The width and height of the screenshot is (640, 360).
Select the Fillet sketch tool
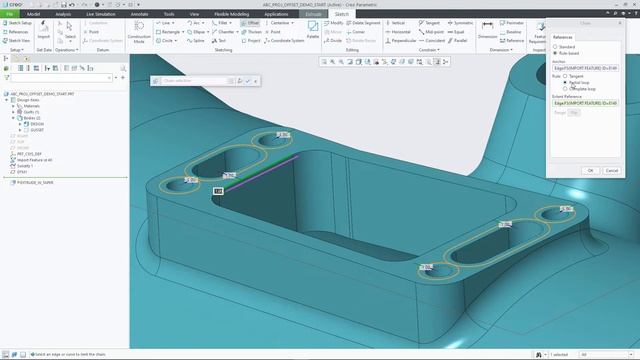pos(220,23)
